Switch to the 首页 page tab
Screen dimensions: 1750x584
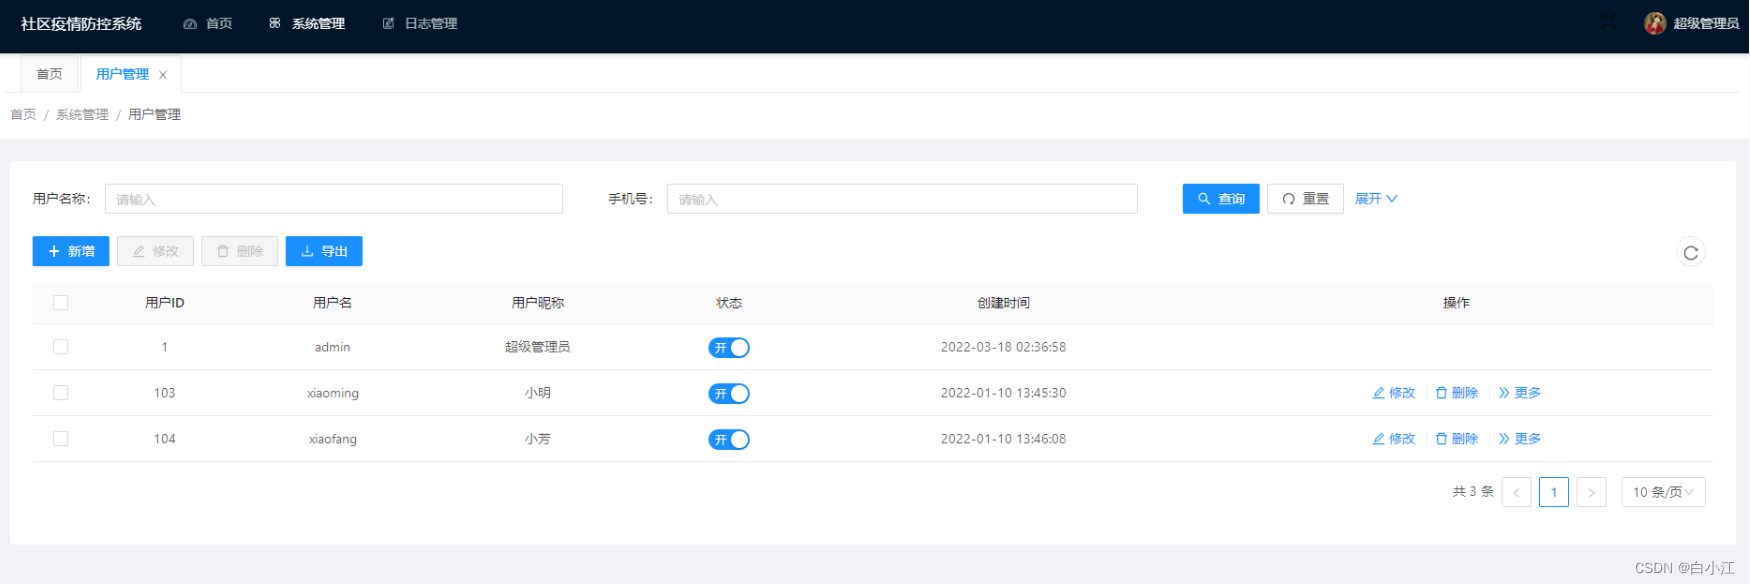(x=49, y=74)
